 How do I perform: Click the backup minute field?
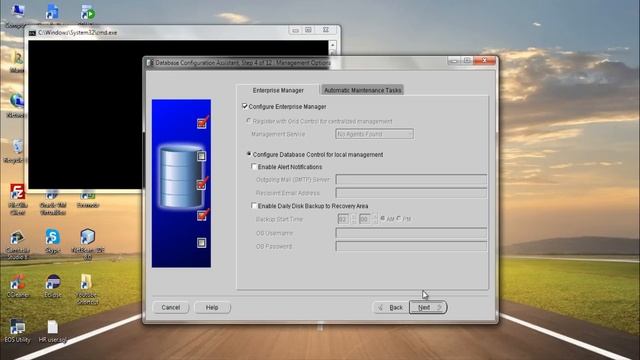(x=365, y=219)
